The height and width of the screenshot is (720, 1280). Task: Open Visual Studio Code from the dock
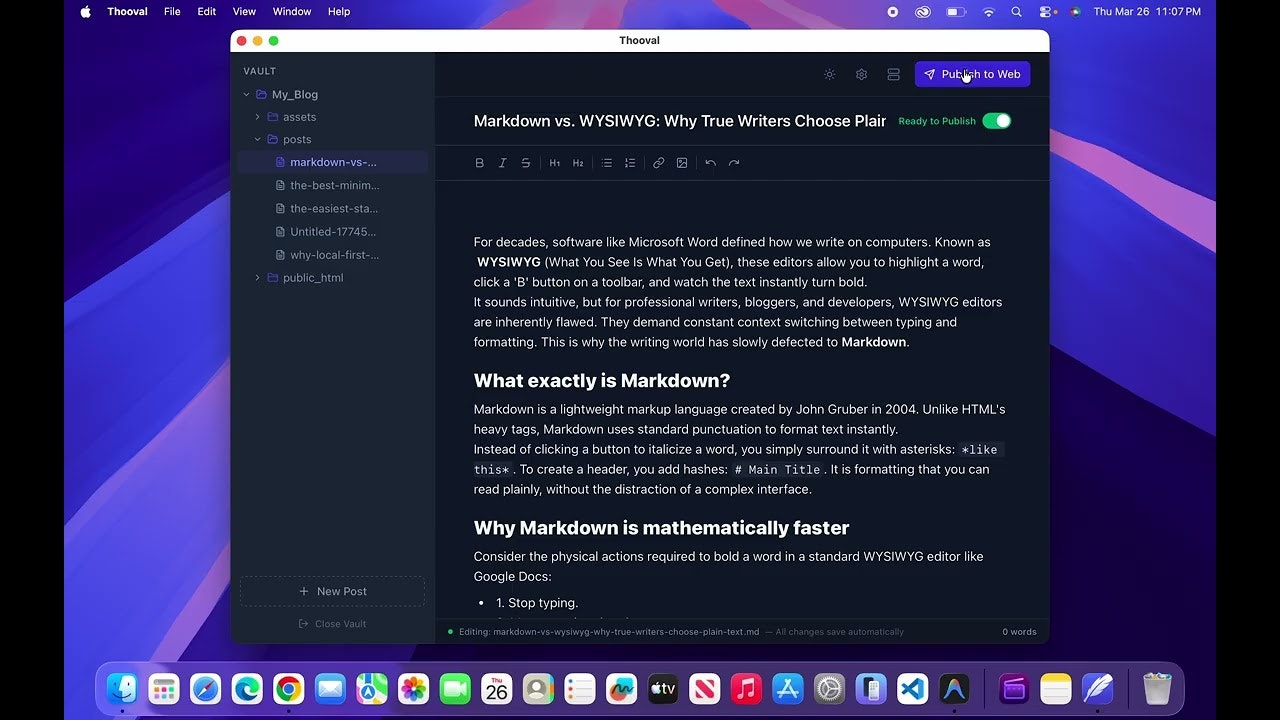[x=913, y=688]
